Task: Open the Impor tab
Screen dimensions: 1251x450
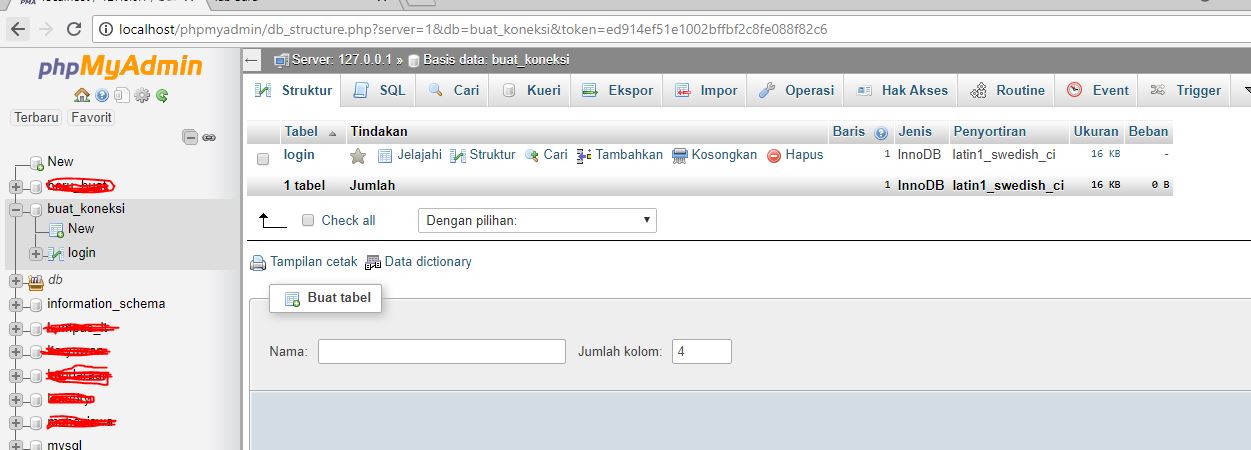Action: [x=706, y=90]
